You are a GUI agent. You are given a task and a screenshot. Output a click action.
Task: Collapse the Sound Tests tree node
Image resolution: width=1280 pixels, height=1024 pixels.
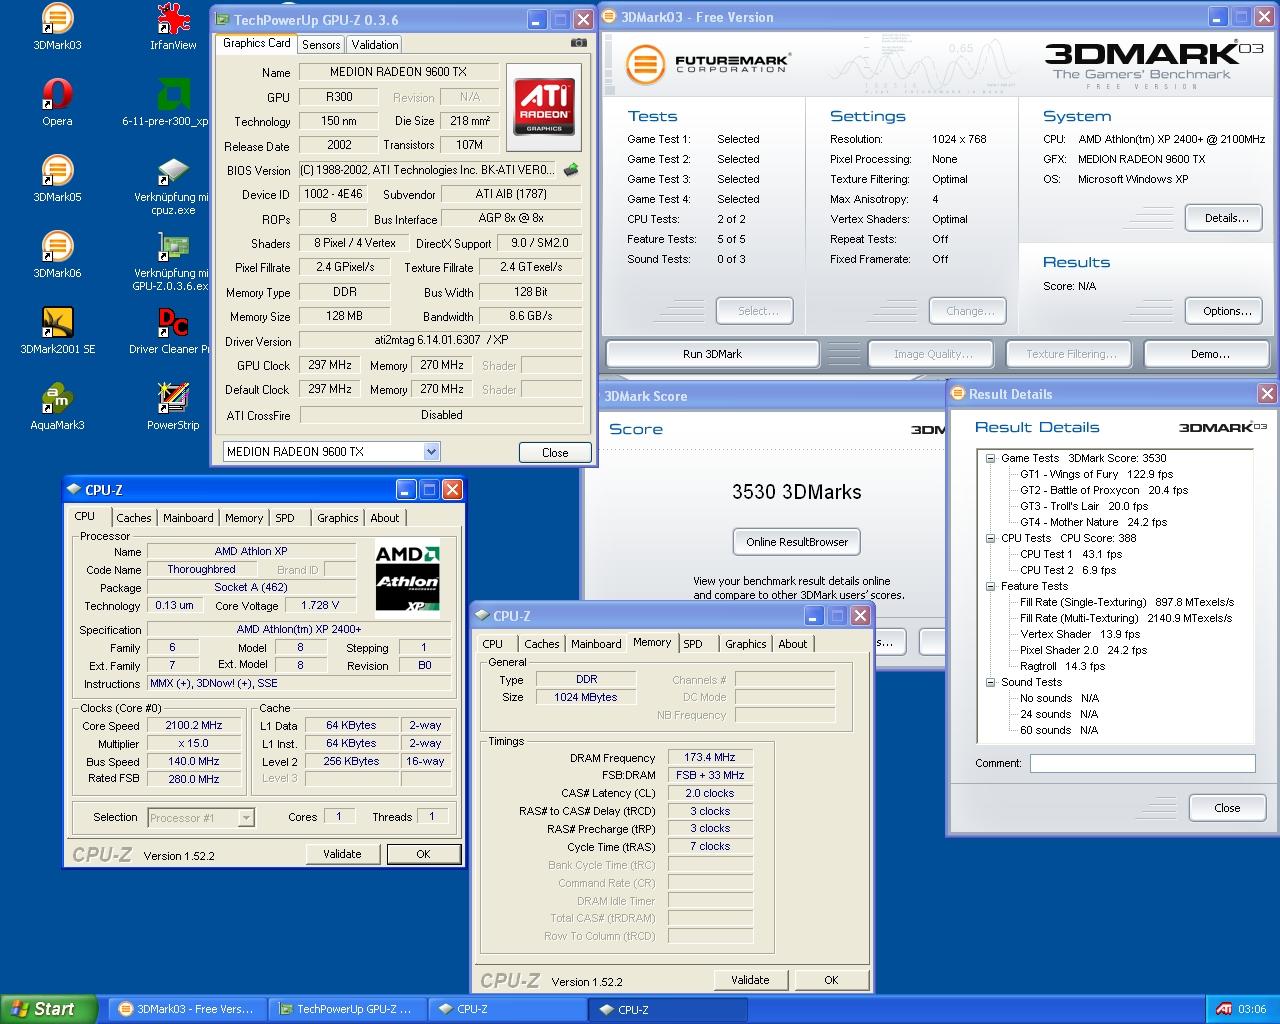click(989, 682)
